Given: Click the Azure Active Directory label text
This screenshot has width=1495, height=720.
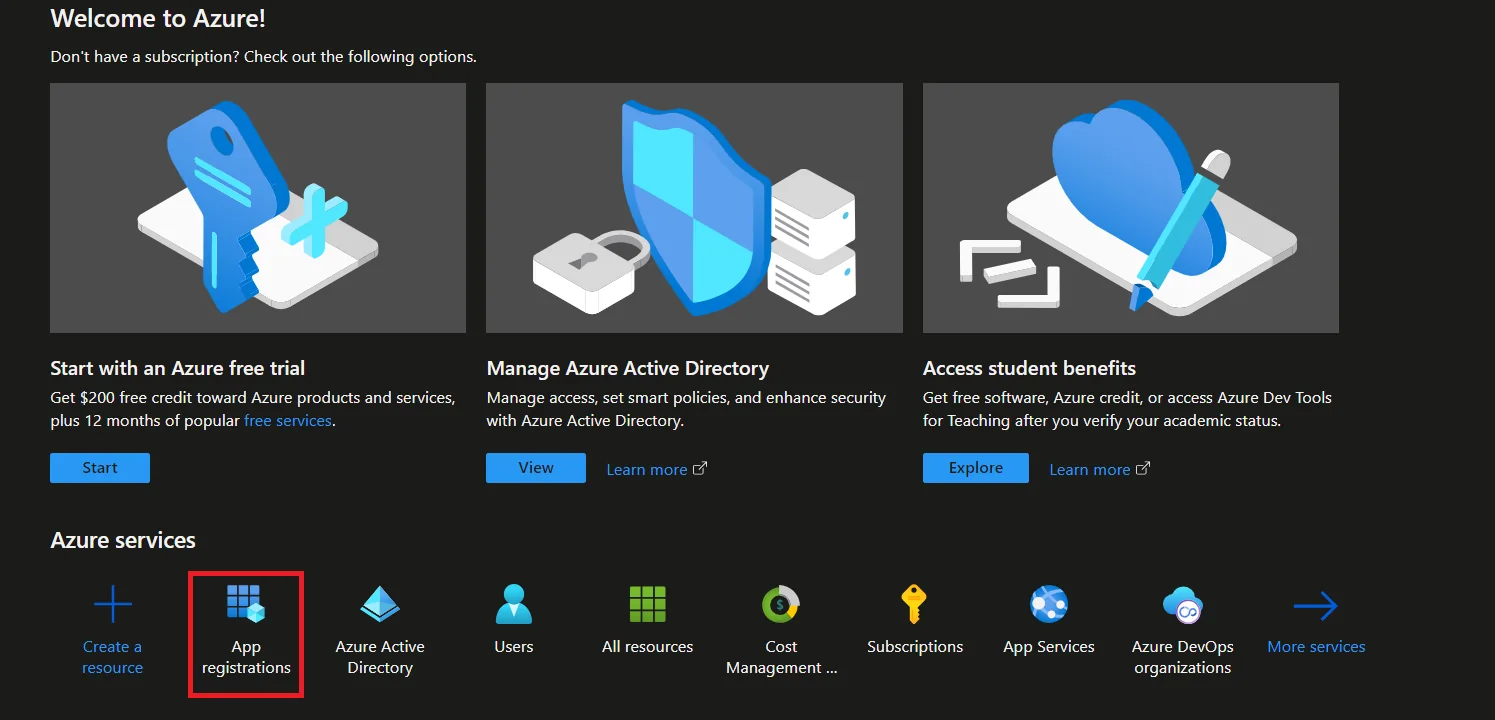Looking at the screenshot, I should click(x=380, y=657).
